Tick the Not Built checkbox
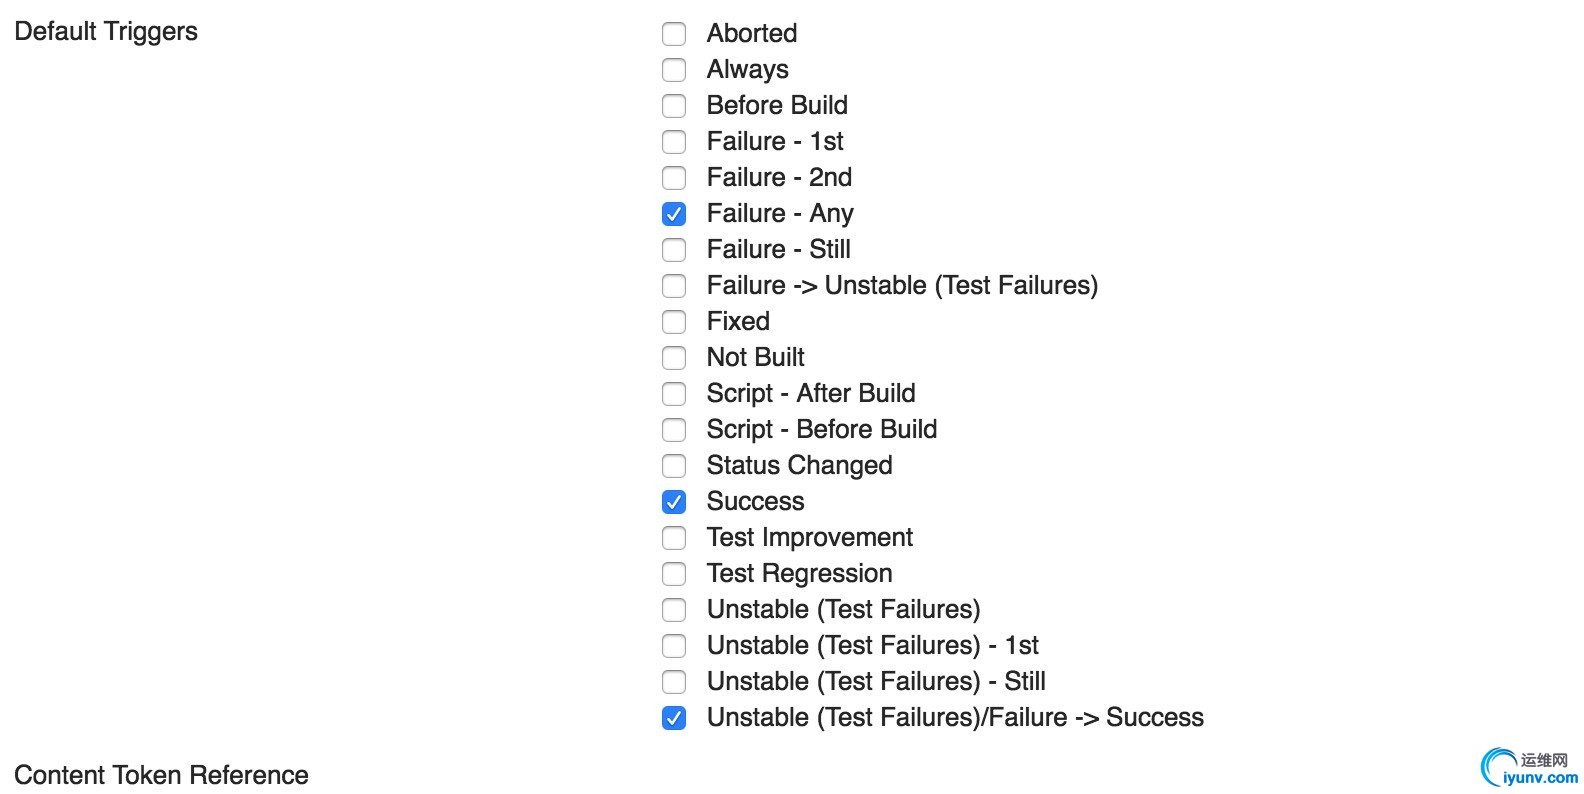This screenshot has height=794, width=1584. click(x=674, y=358)
